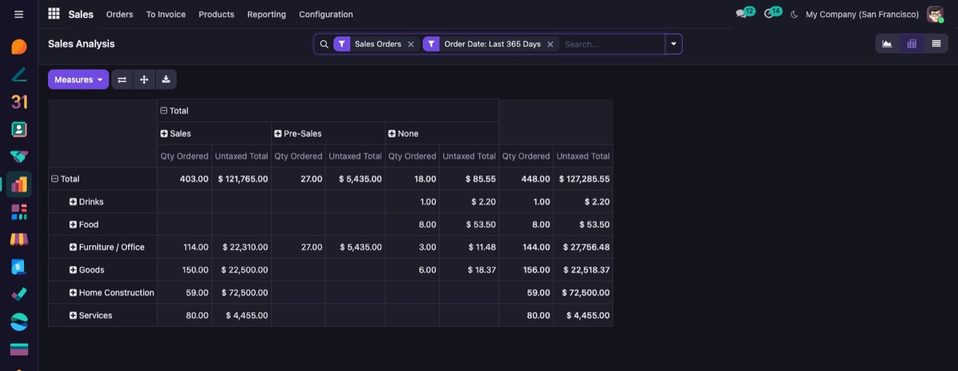Image resolution: width=958 pixels, height=371 pixels.
Task: Open the Point of Sale shop icon
Action: tap(19, 239)
